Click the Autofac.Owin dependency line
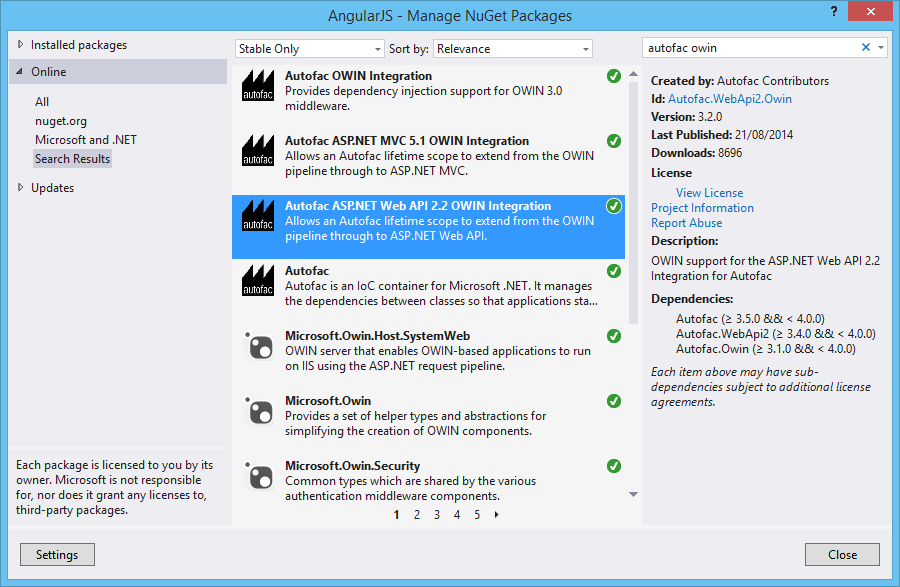 pos(766,348)
